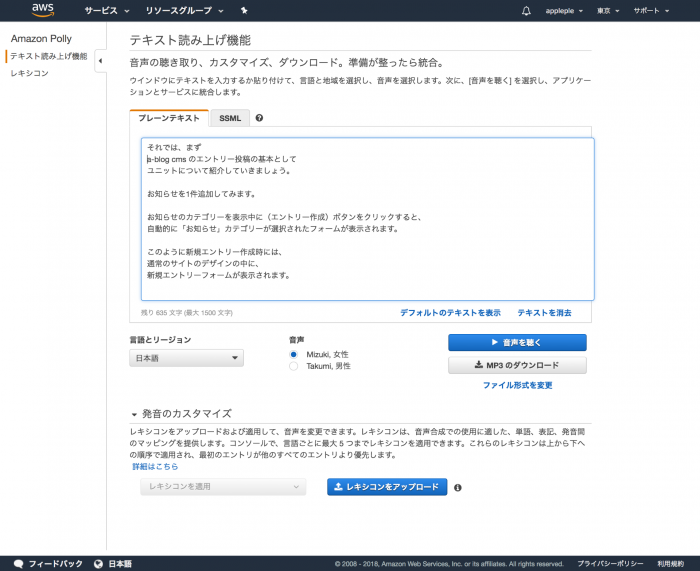Open 利用規約 footer link
This screenshot has height=571, width=700.
coord(670,564)
